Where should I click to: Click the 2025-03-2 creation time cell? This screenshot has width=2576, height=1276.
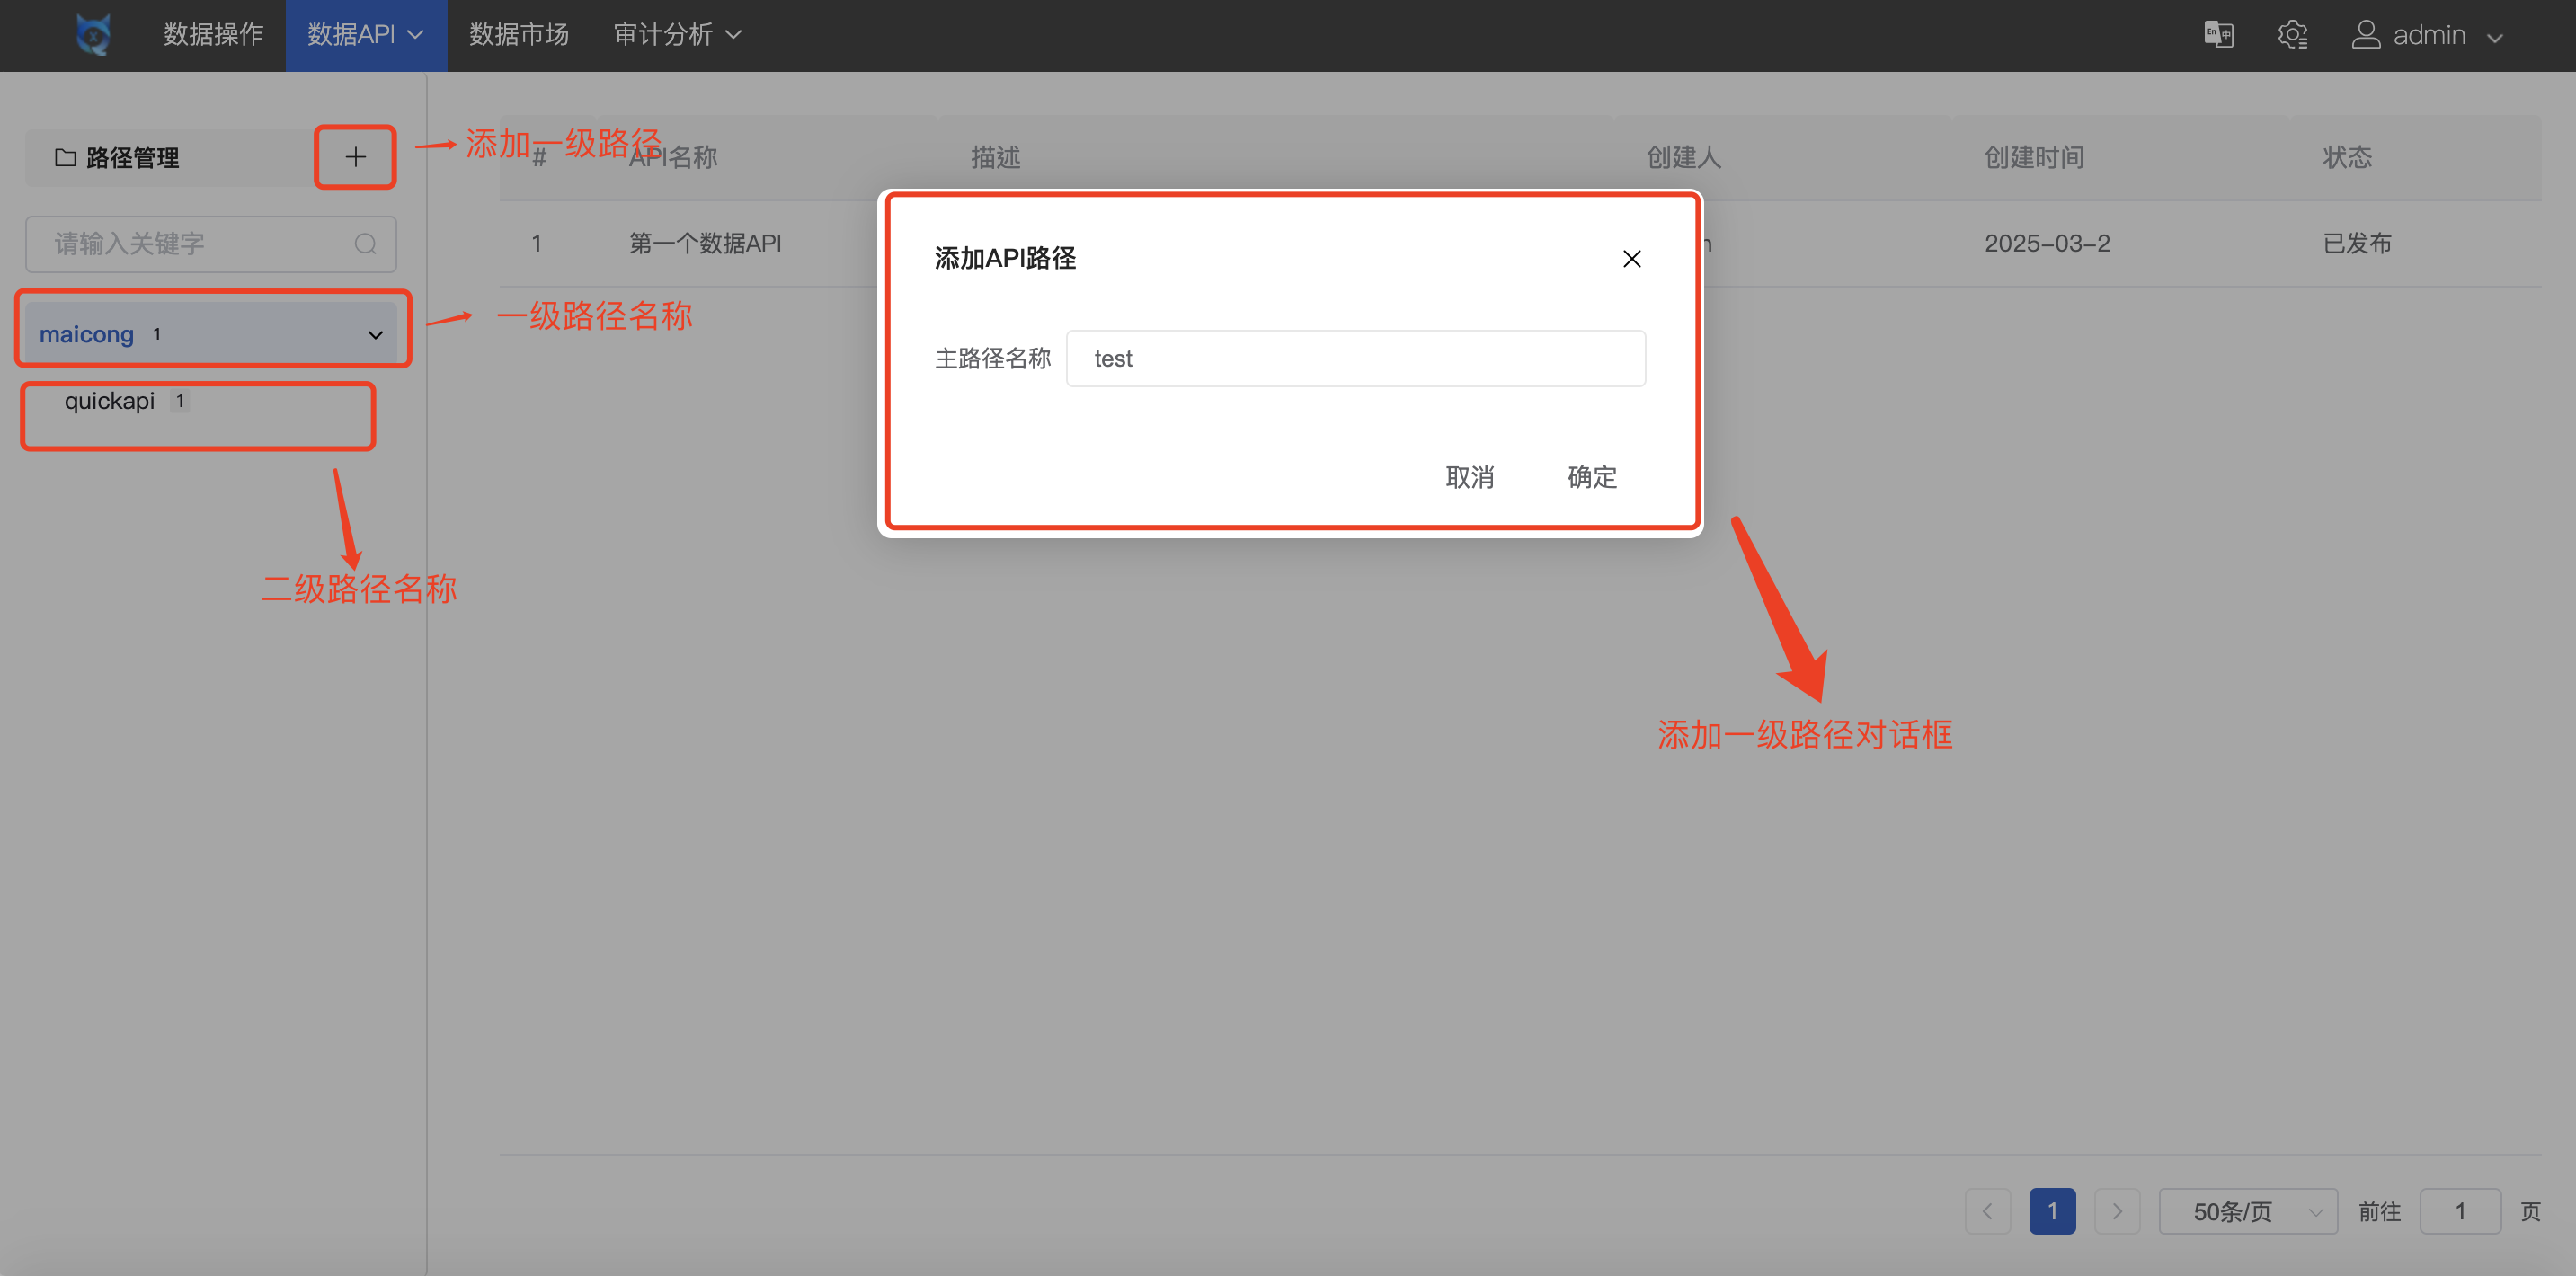pos(2047,244)
